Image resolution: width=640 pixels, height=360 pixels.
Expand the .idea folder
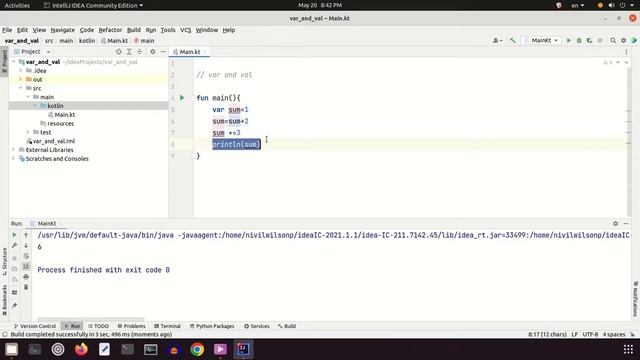pos(20,71)
